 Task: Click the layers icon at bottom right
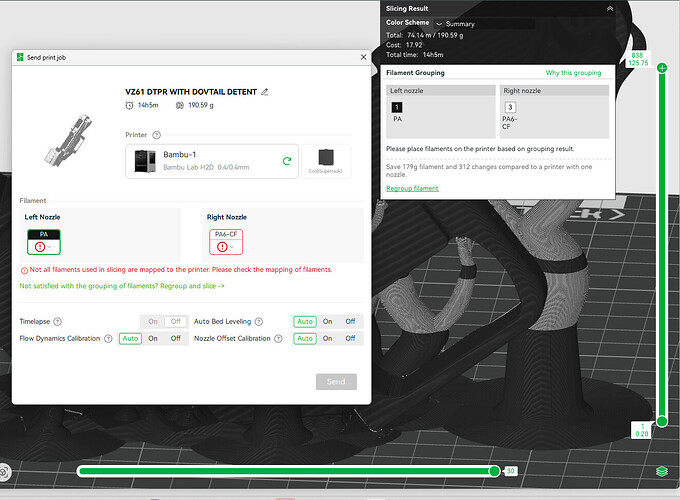point(662,471)
